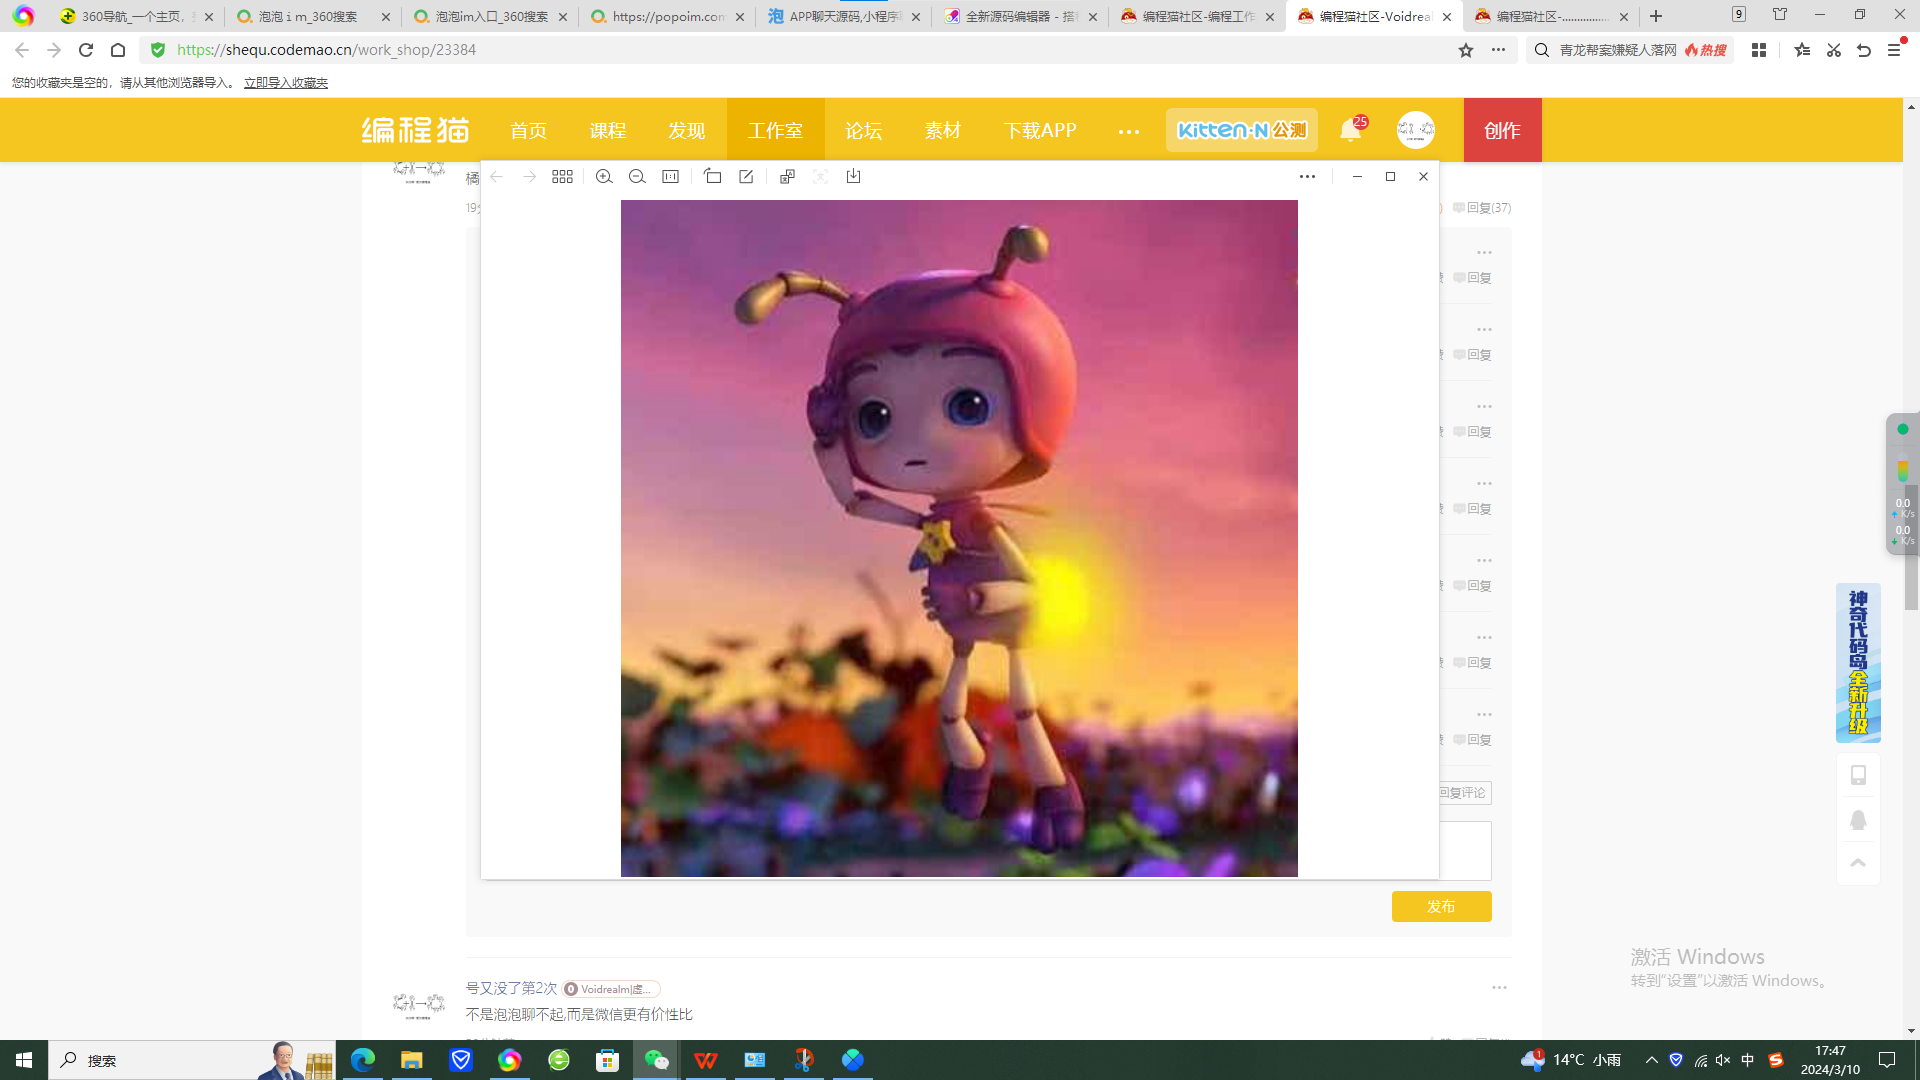Click the scissors screenshot tool icon

pyautogui.click(x=1834, y=50)
